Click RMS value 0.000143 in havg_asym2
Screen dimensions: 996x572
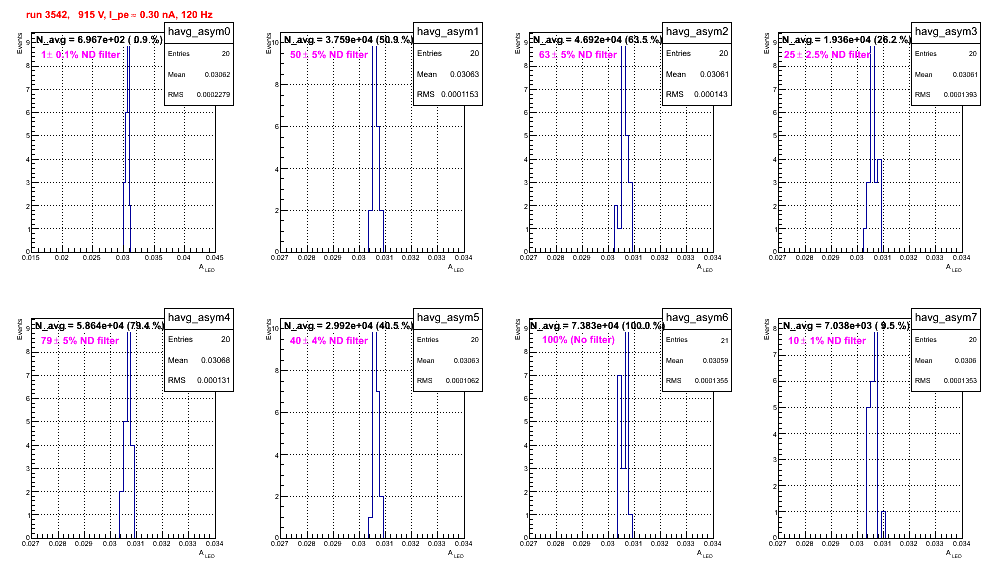pos(711,94)
